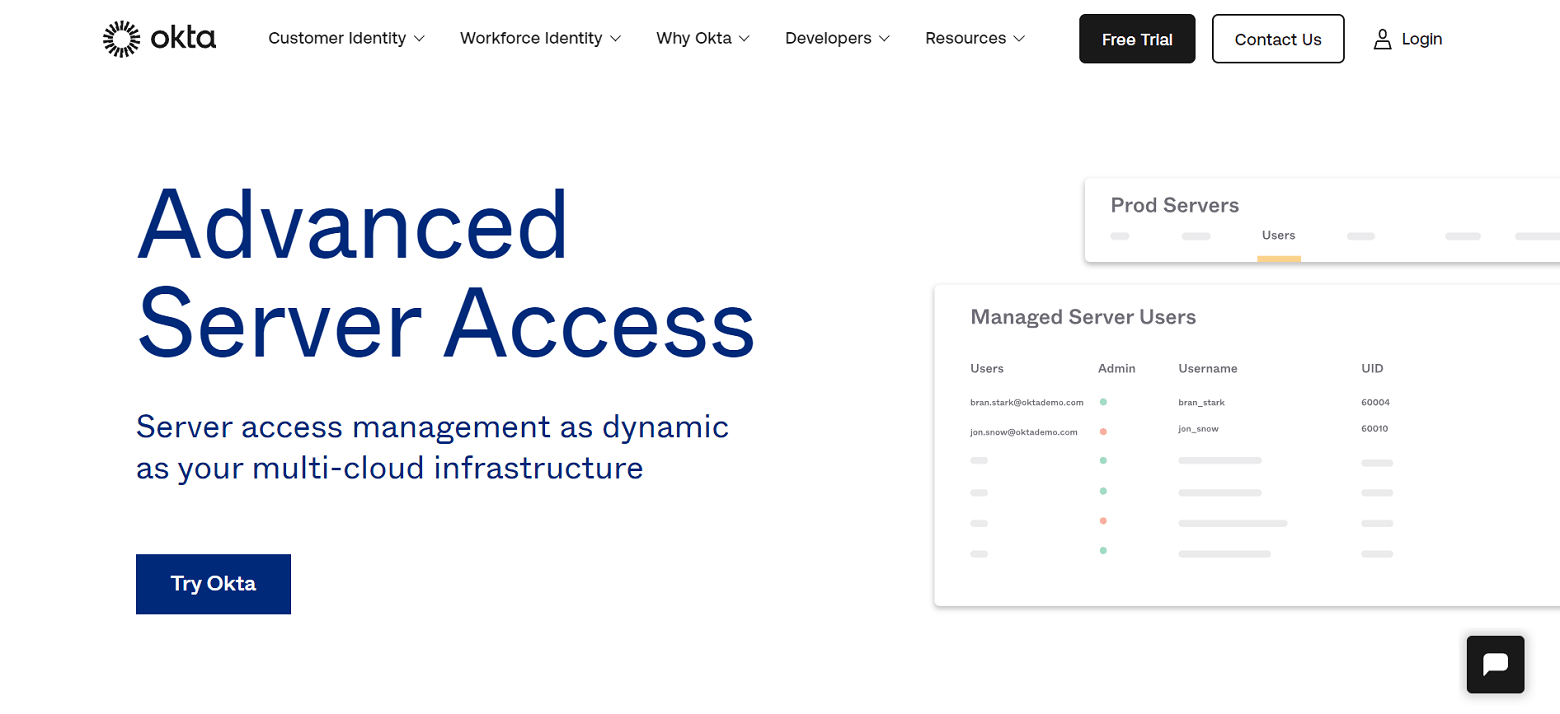Click the Try Okta button
1560x714 pixels.
pyautogui.click(x=213, y=584)
